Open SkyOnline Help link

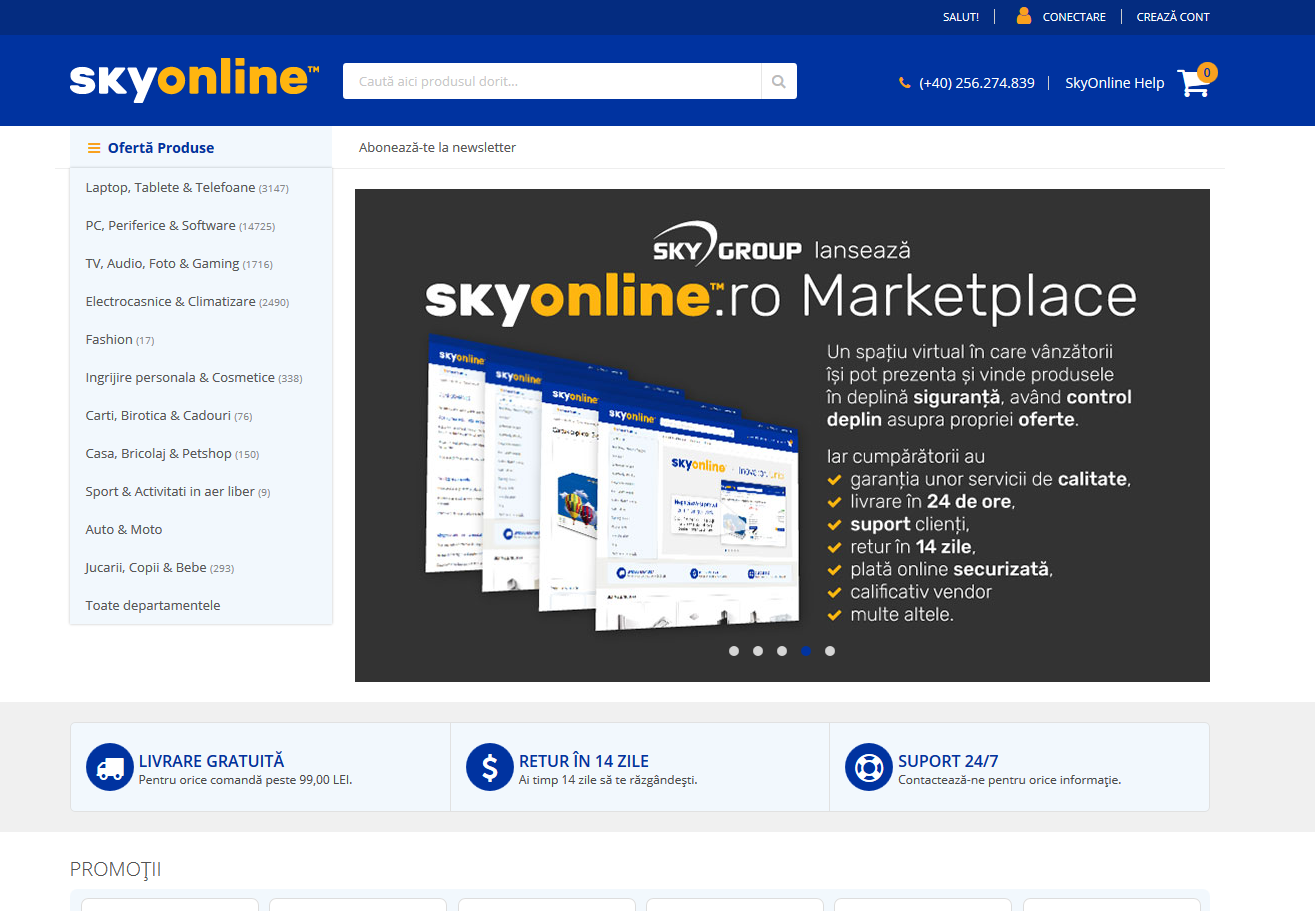(1115, 83)
